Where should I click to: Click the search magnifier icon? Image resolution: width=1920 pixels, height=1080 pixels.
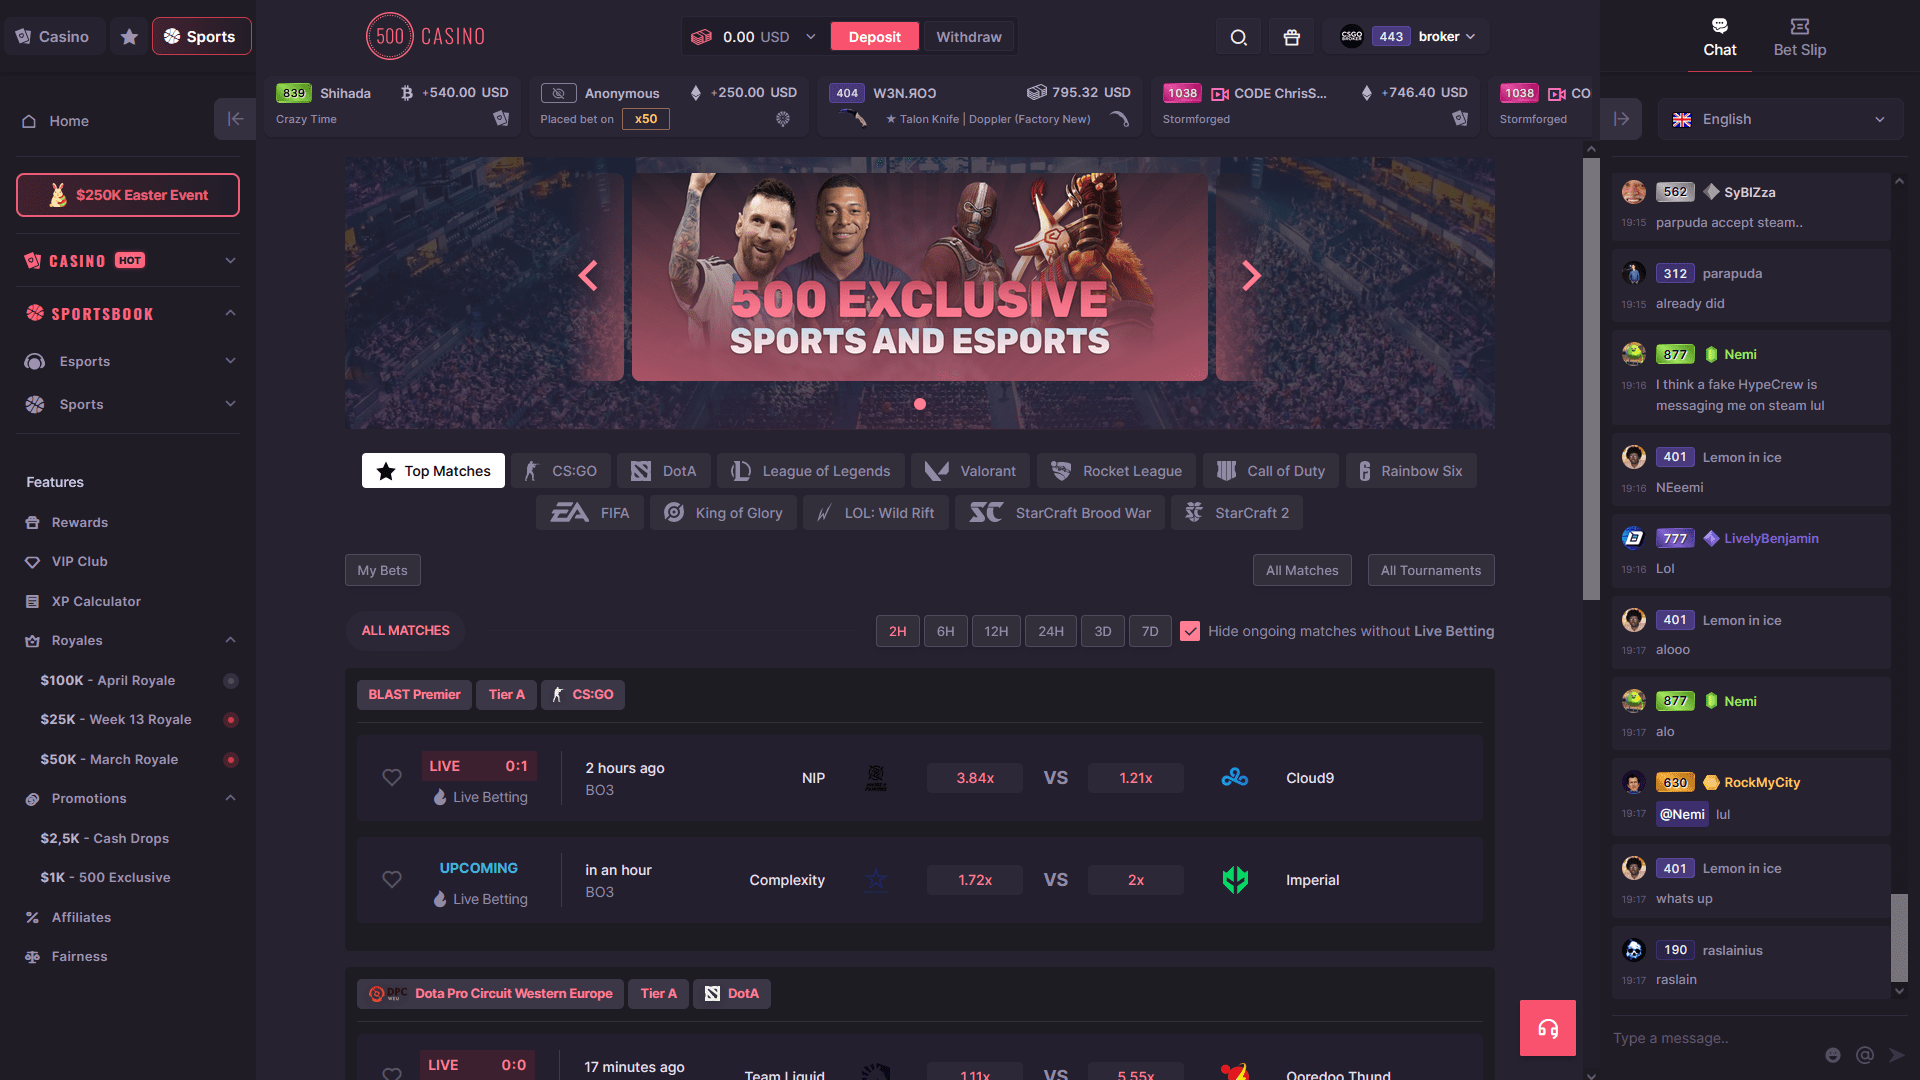pos(1238,37)
